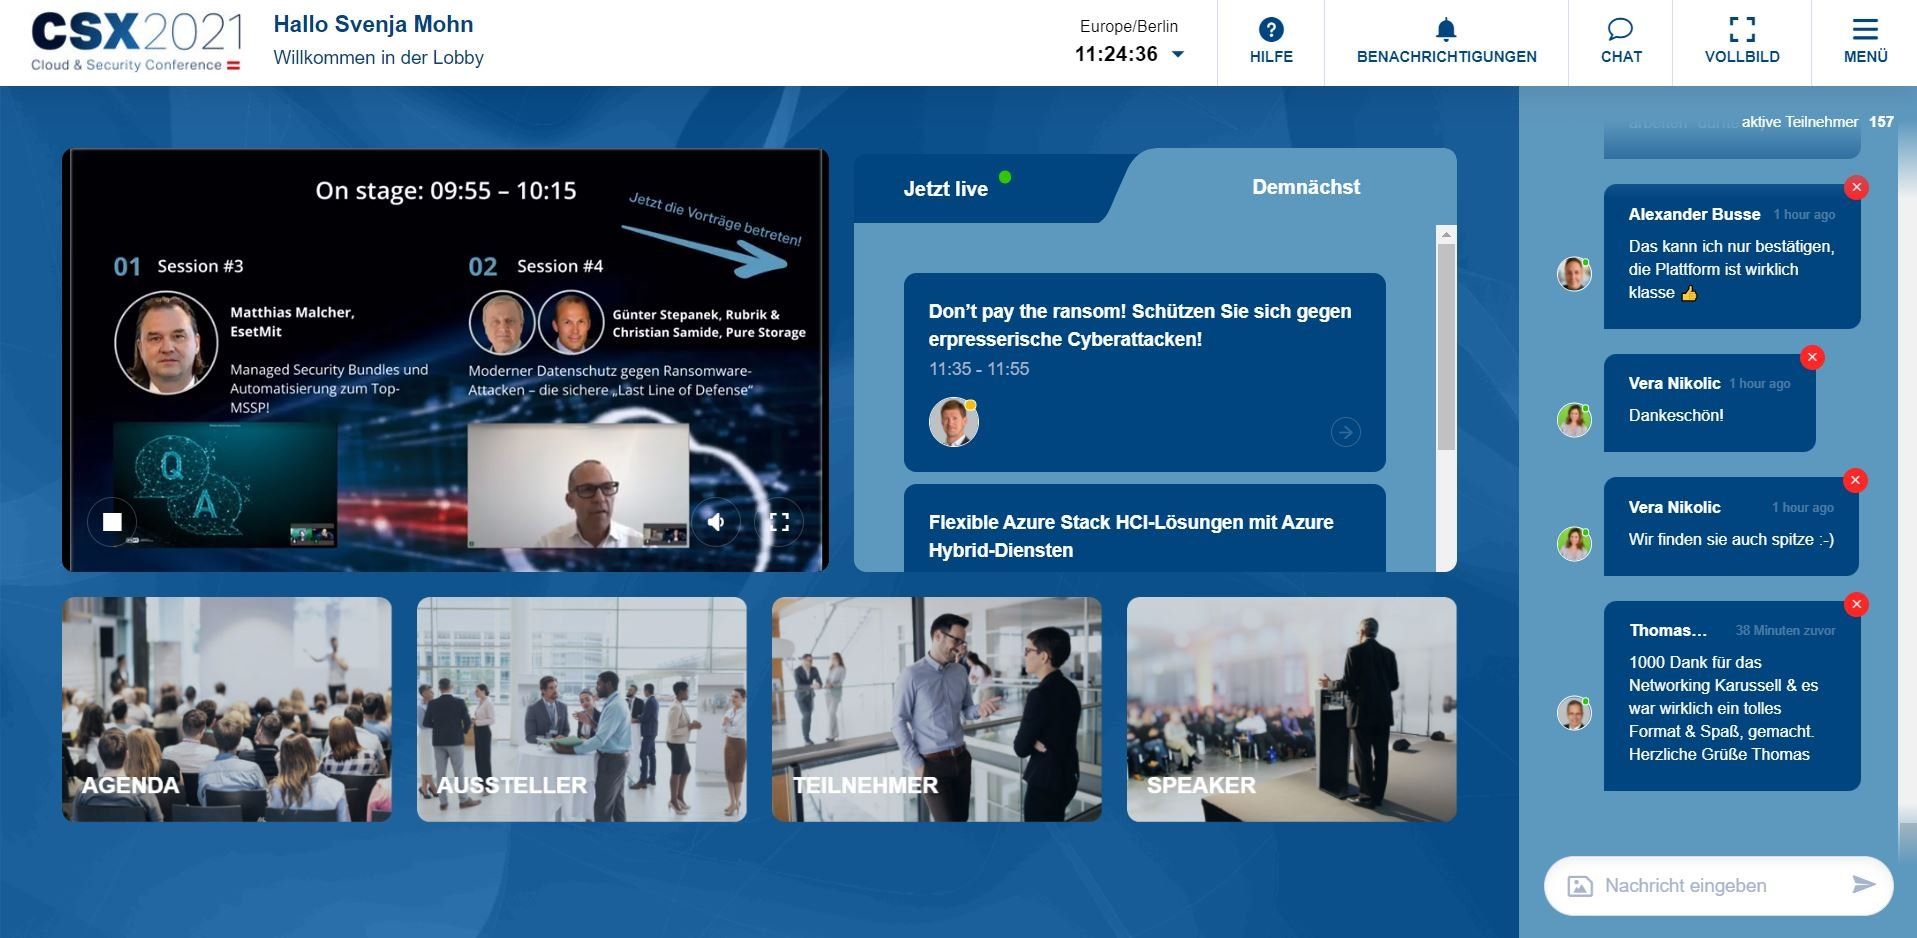Attach an image to chat message
The image size is (1917, 938).
click(x=1579, y=886)
